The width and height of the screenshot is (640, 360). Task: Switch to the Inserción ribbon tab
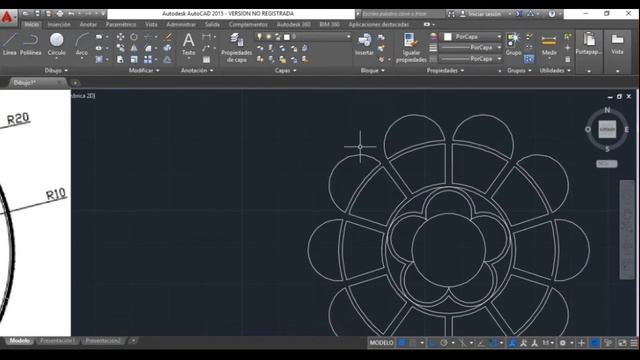point(59,24)
